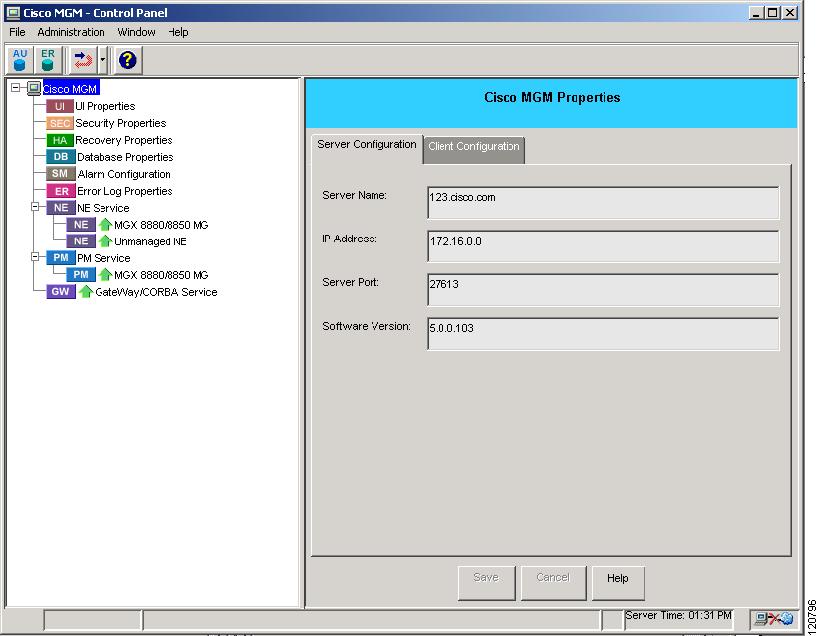Image resolution: width=821 pixels, height=636 pixels.
Task: Click the SM icon for Alarm Configuration
Action: click(61, 174)
